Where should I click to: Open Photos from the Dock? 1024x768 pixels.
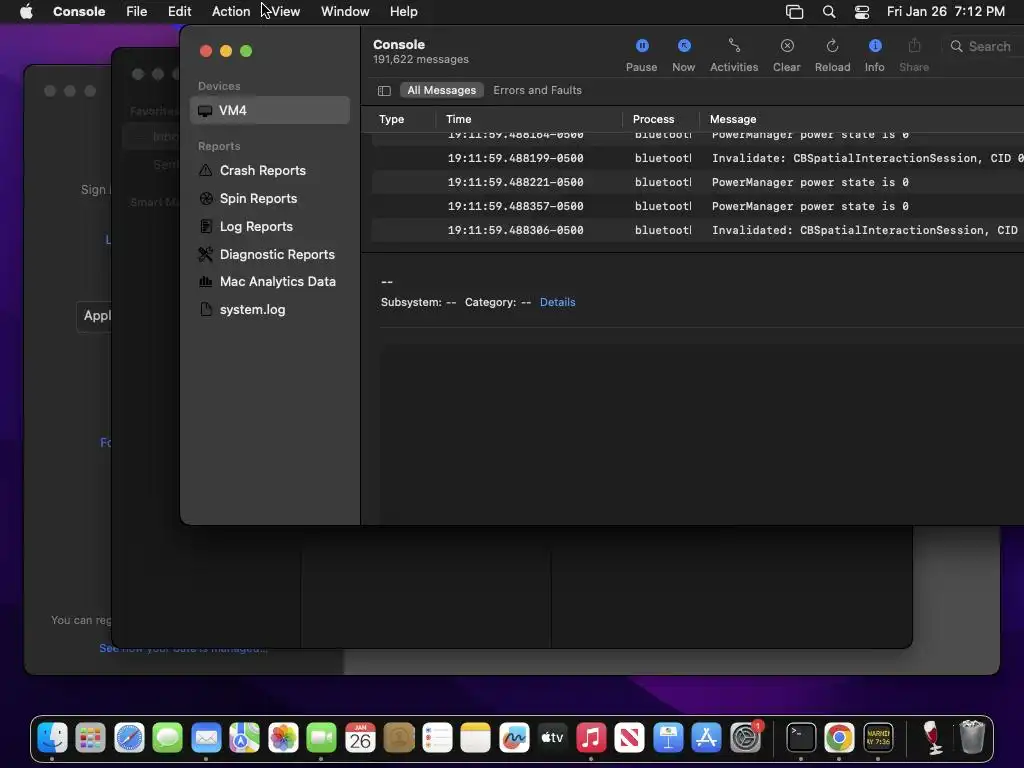click(283, 738)
